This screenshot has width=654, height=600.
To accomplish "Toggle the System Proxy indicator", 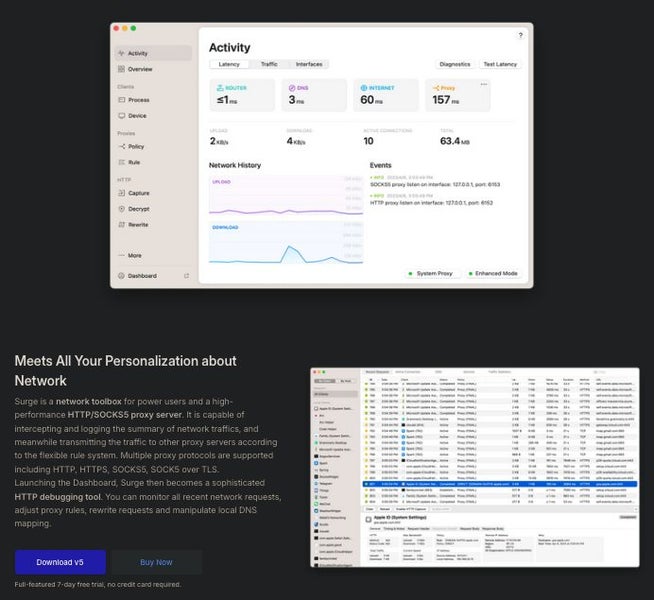I will coord(432,274).
